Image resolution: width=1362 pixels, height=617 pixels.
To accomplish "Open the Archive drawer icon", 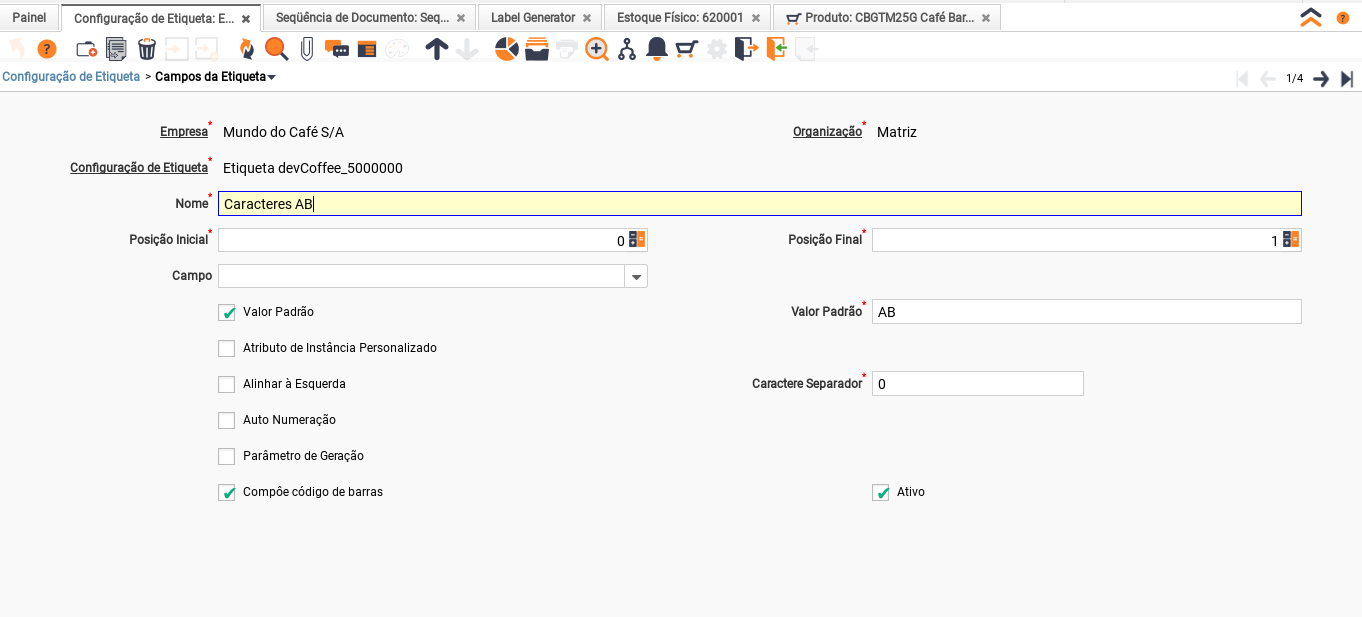I will coord(537,49).
